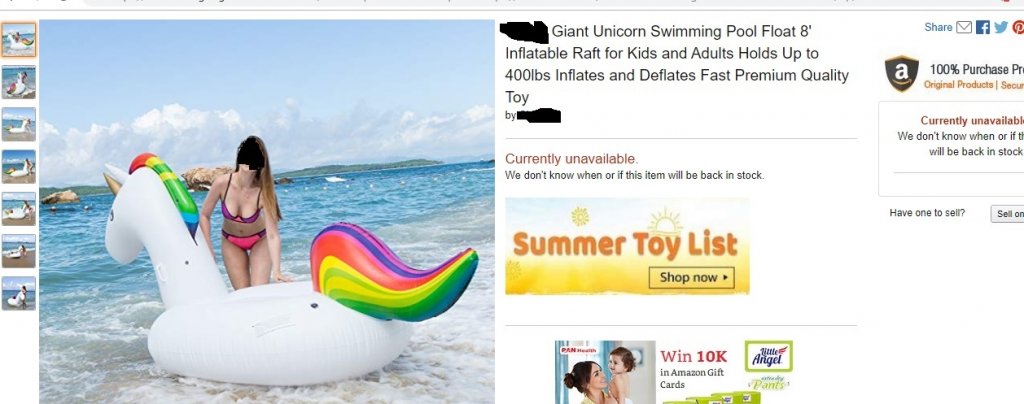This screenshot has height=404, width=1024.
Task: Click the Giant Unicorn Swimming Pool Float title
Action: [x=677, y=64]
